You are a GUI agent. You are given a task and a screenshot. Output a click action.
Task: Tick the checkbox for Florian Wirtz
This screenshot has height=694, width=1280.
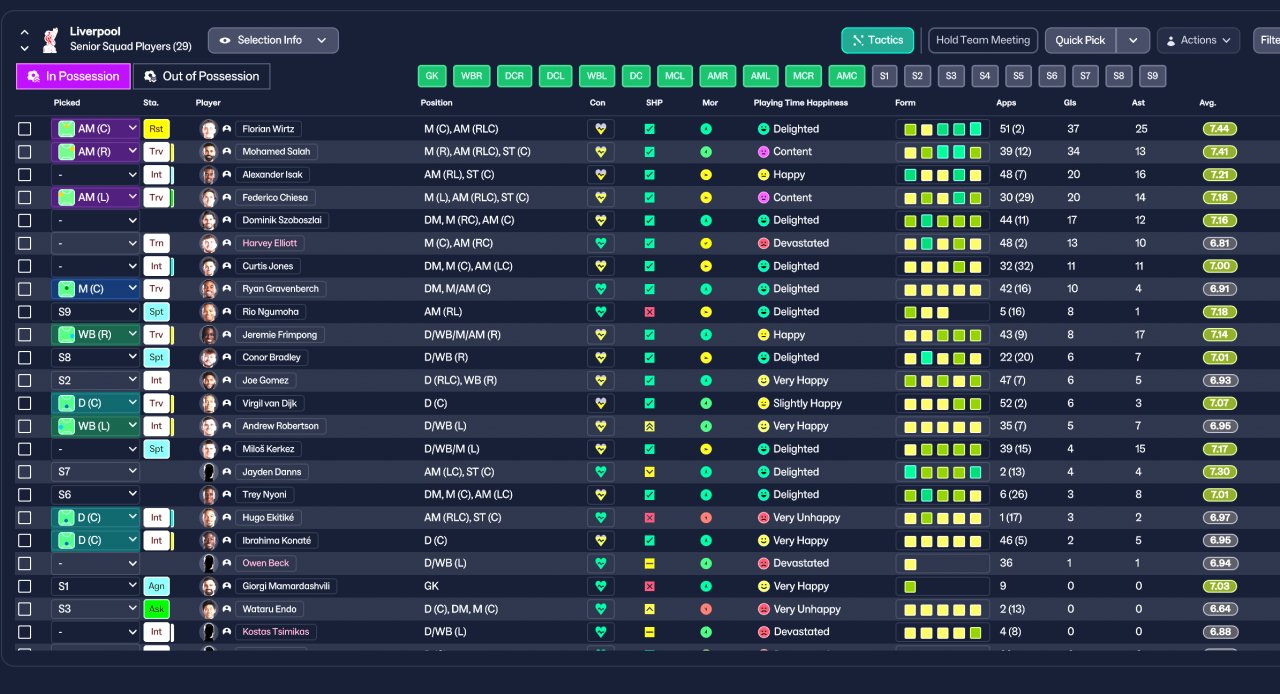click(x=25, y=129)
